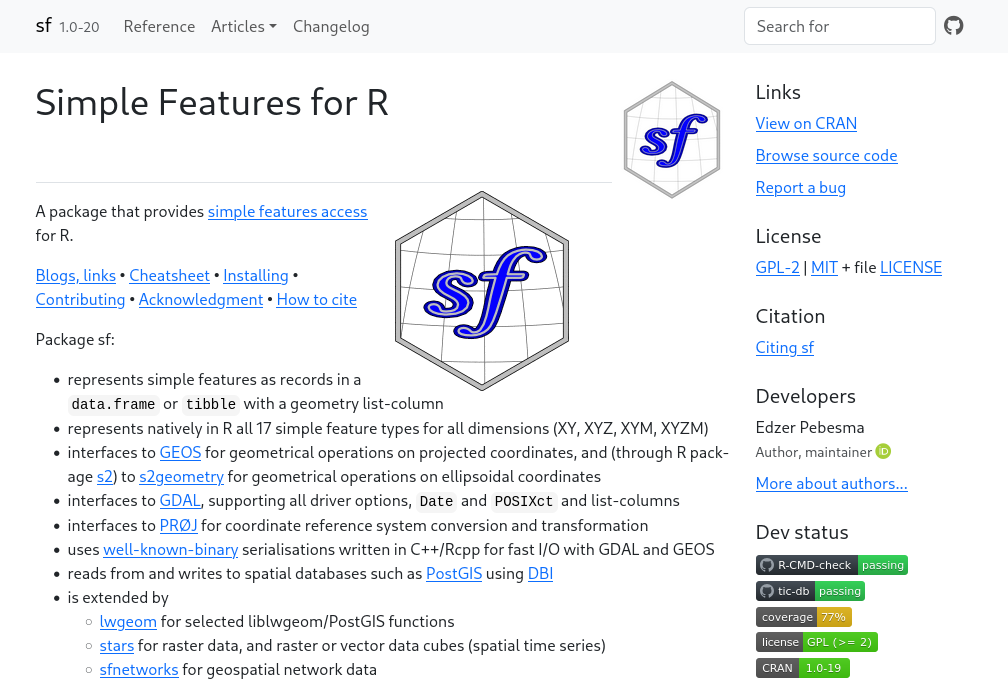Open the license GPL (>= 2) badge
Screen dimensions: 1008x682
816,642
